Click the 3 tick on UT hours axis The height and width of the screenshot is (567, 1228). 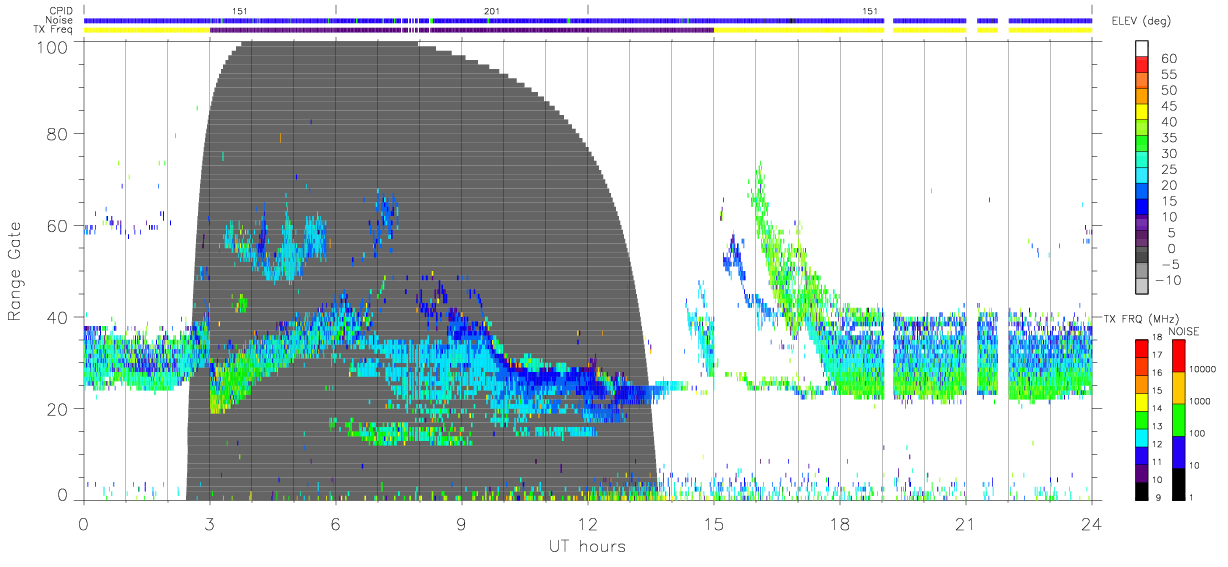[209, 523]
